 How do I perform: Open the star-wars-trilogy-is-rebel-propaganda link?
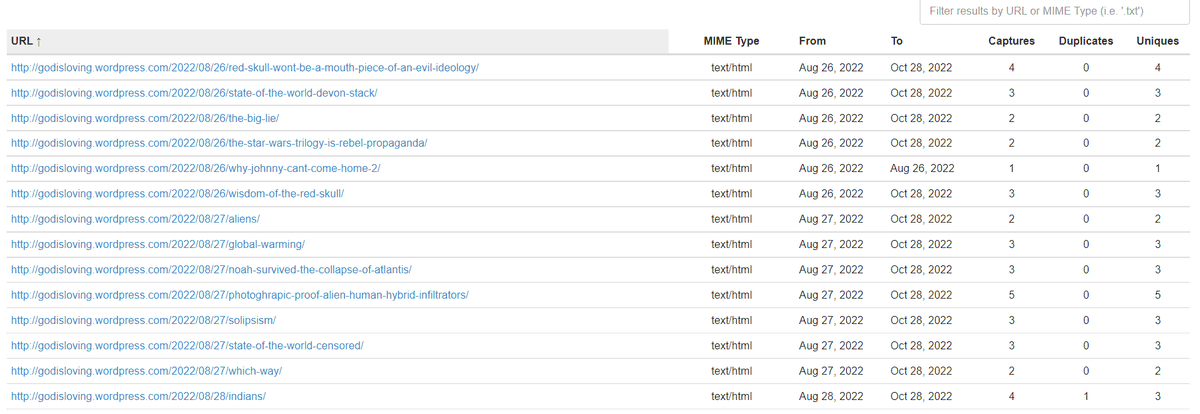click(219, 143)
